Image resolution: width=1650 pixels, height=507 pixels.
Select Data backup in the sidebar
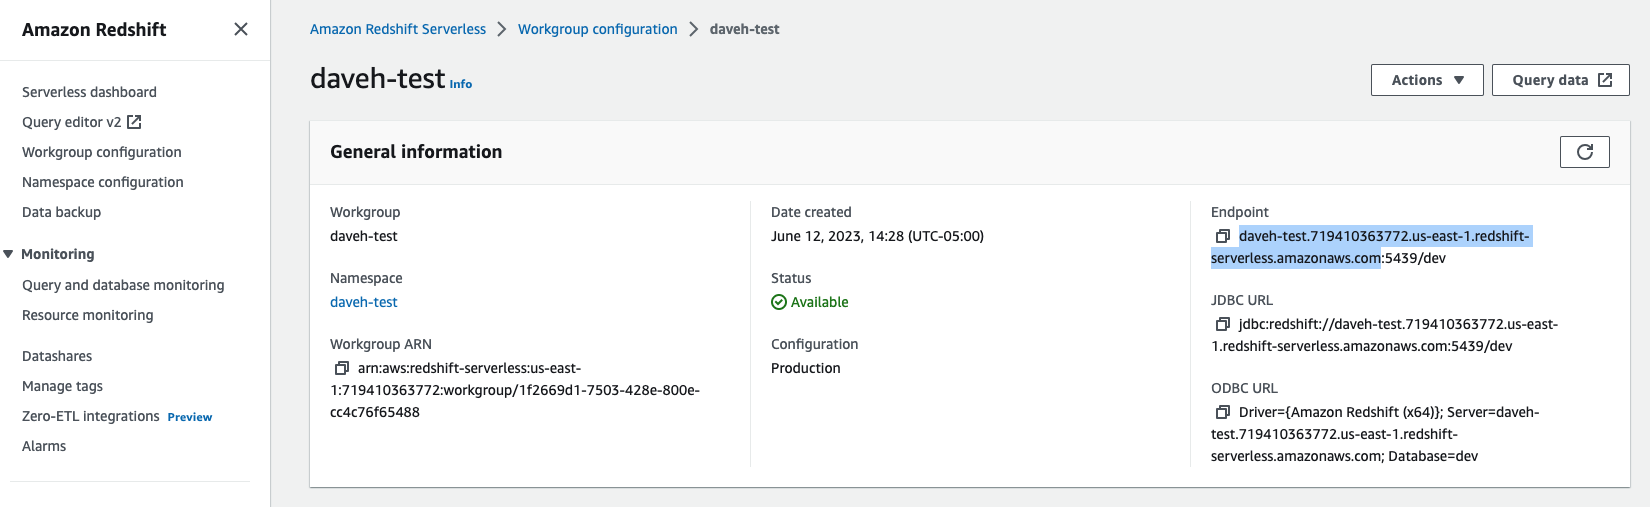coord(62,212)
